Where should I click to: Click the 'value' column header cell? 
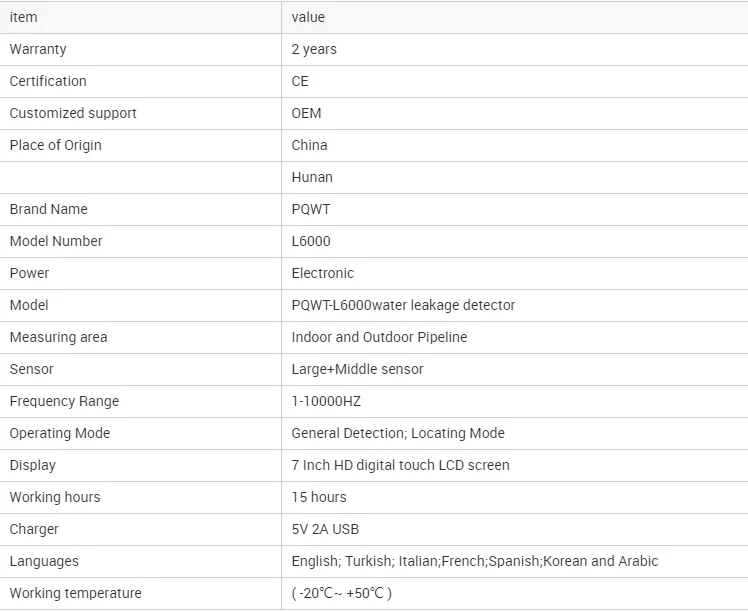pos(308,17)
